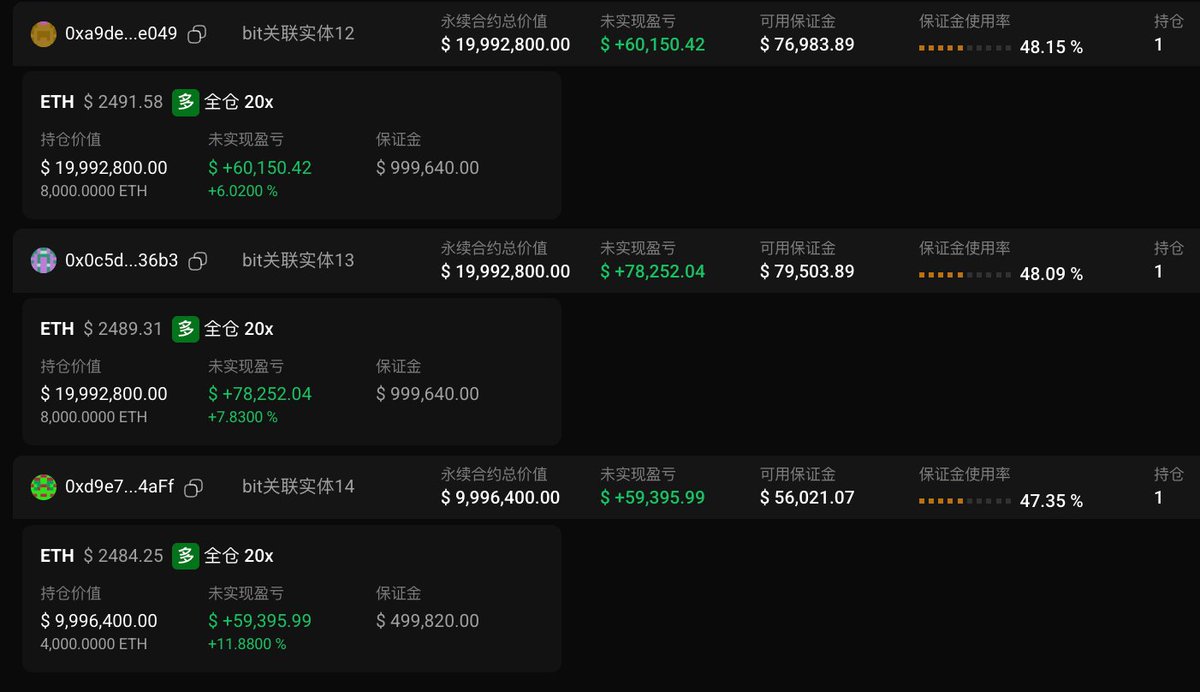This screenshot has height=692, width=1200.
Task: Click the green 多 badge at ETH $2484.25
Action: tap(186, 556)
